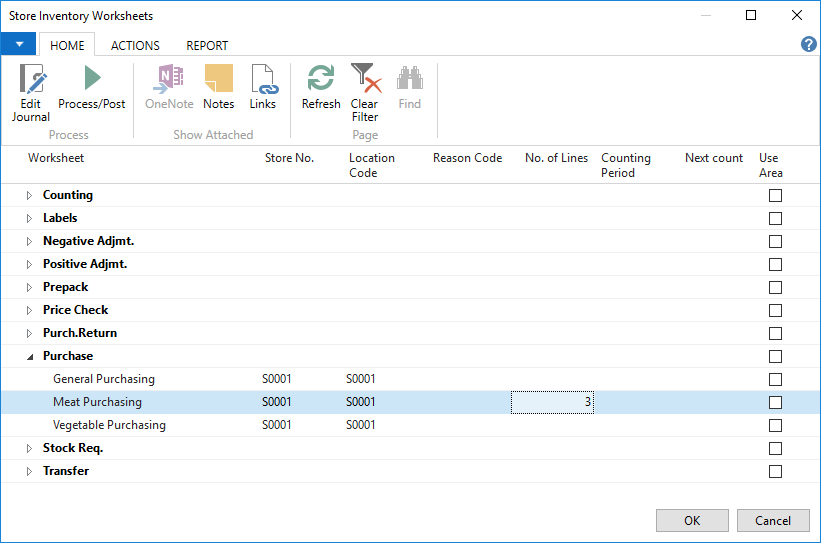Open the REPORT tab
The height and width of the screenshot is (543, 821).
pyautogui.click(x=207, y=45)
